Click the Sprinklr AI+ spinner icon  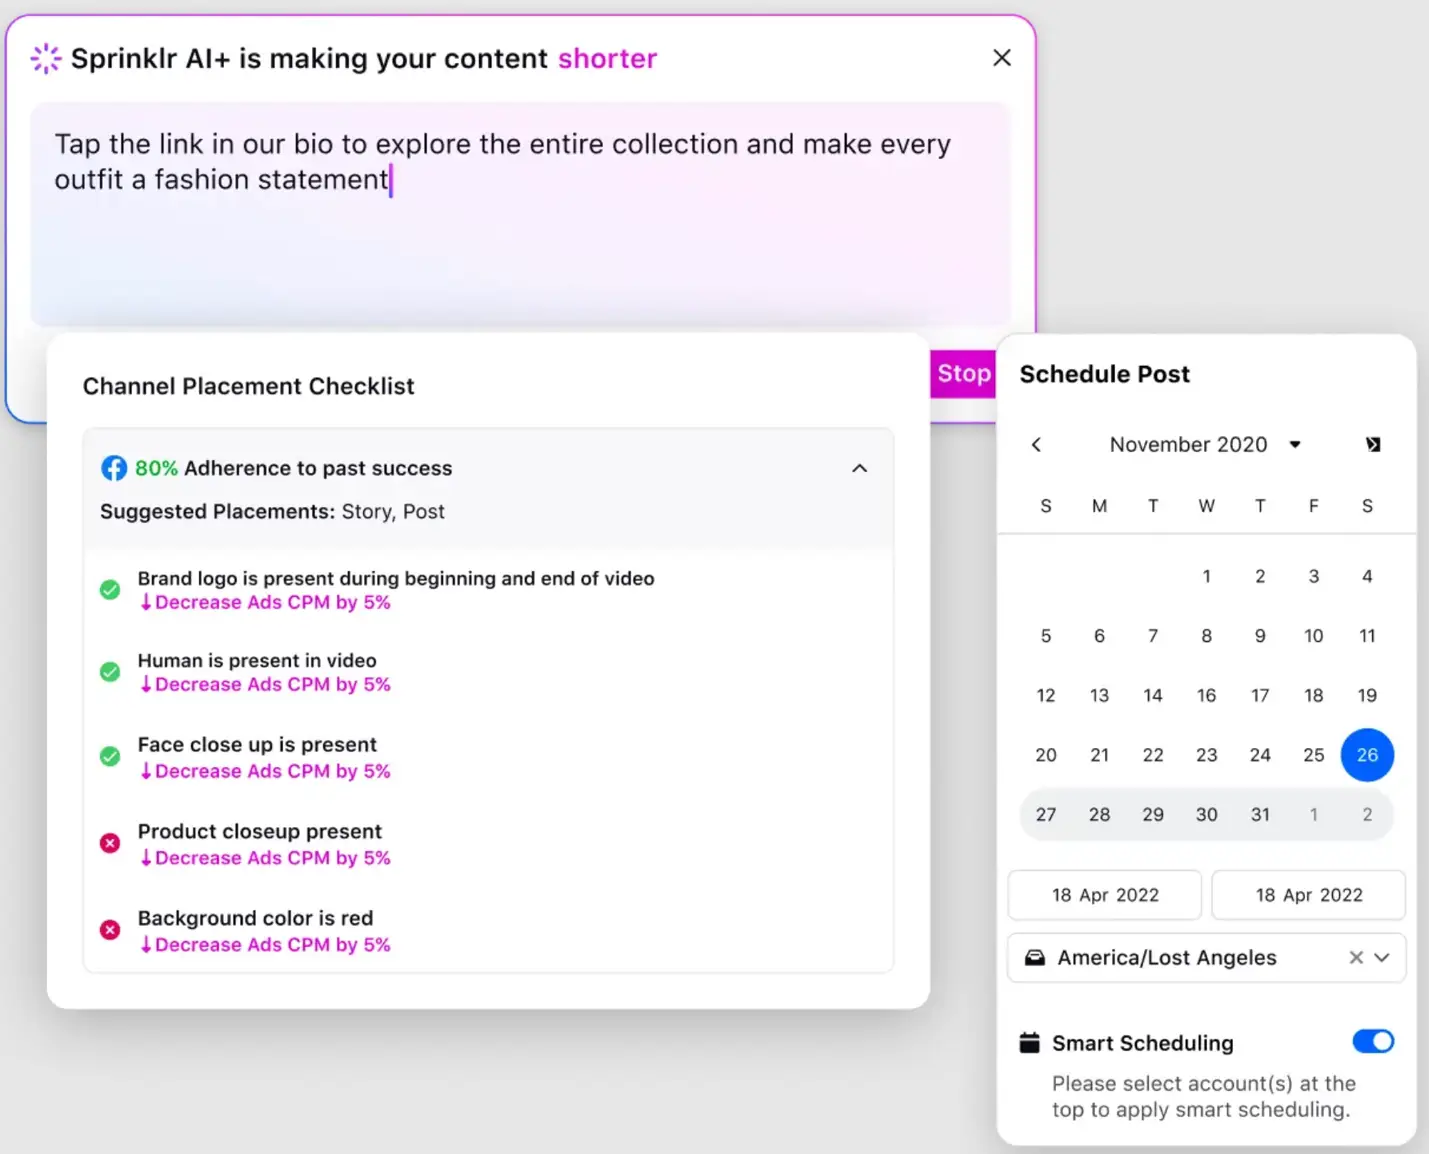[x=45, y=58]
